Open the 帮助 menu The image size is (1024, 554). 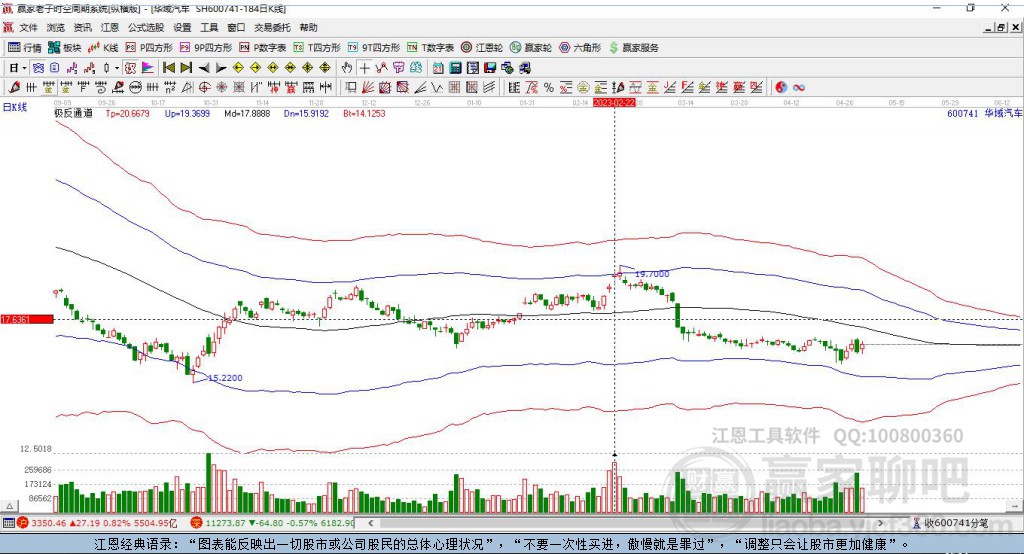tap(308, 27)
